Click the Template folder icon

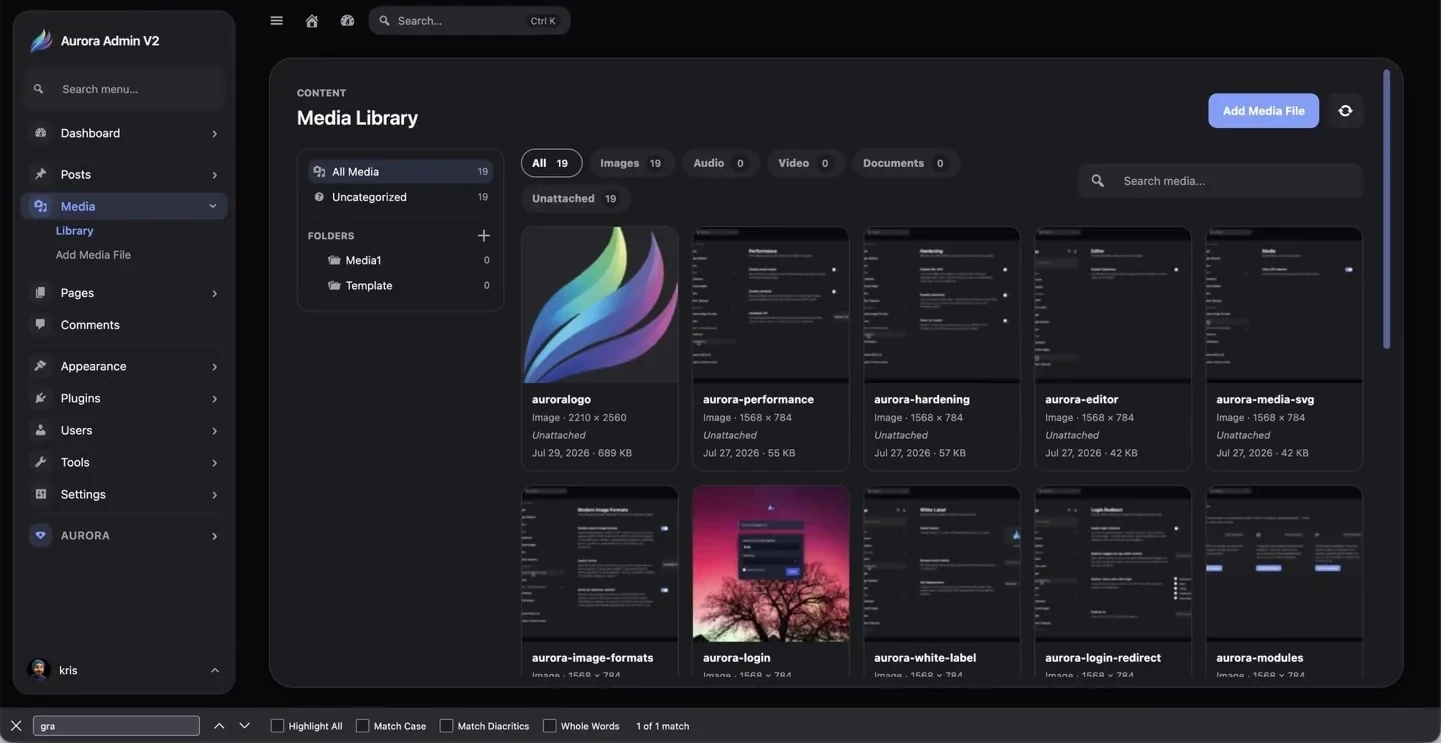coord(334,286)
